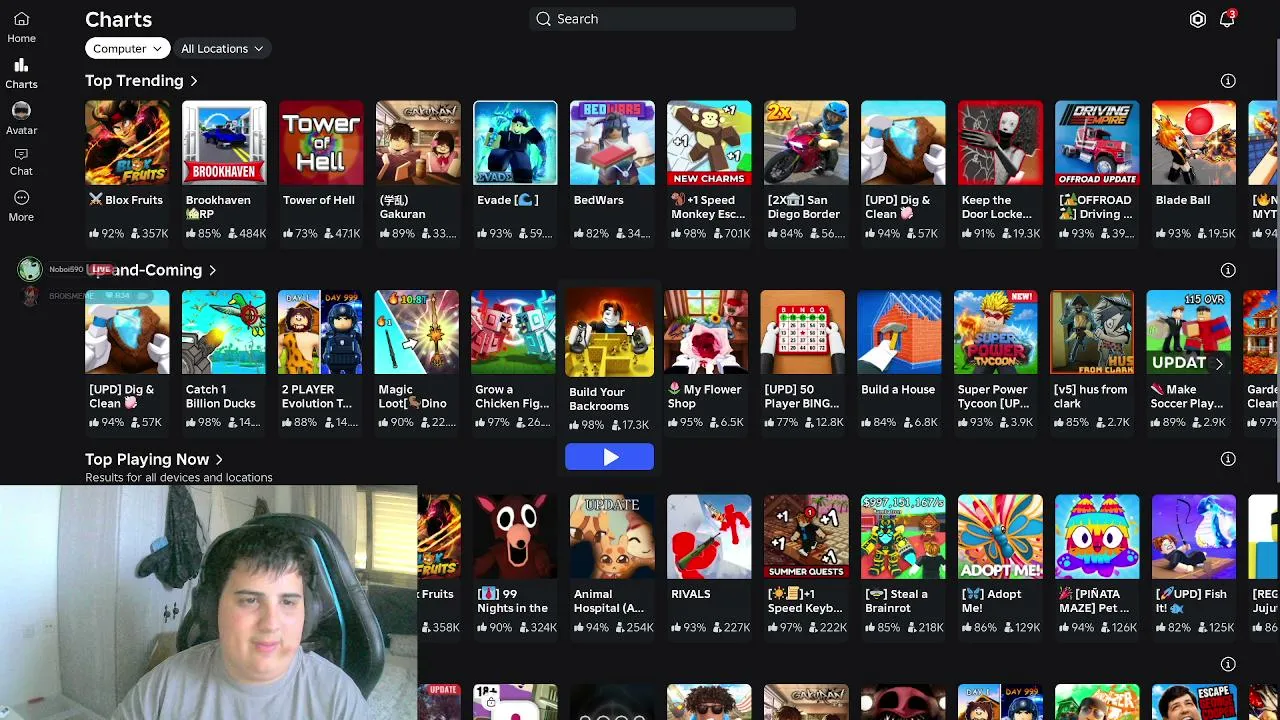Image resolution: width=1280 pixels, height=720 pixels.
Task: Open the Magic Loot Dino game thumbnail
Action: pos(417,333)
